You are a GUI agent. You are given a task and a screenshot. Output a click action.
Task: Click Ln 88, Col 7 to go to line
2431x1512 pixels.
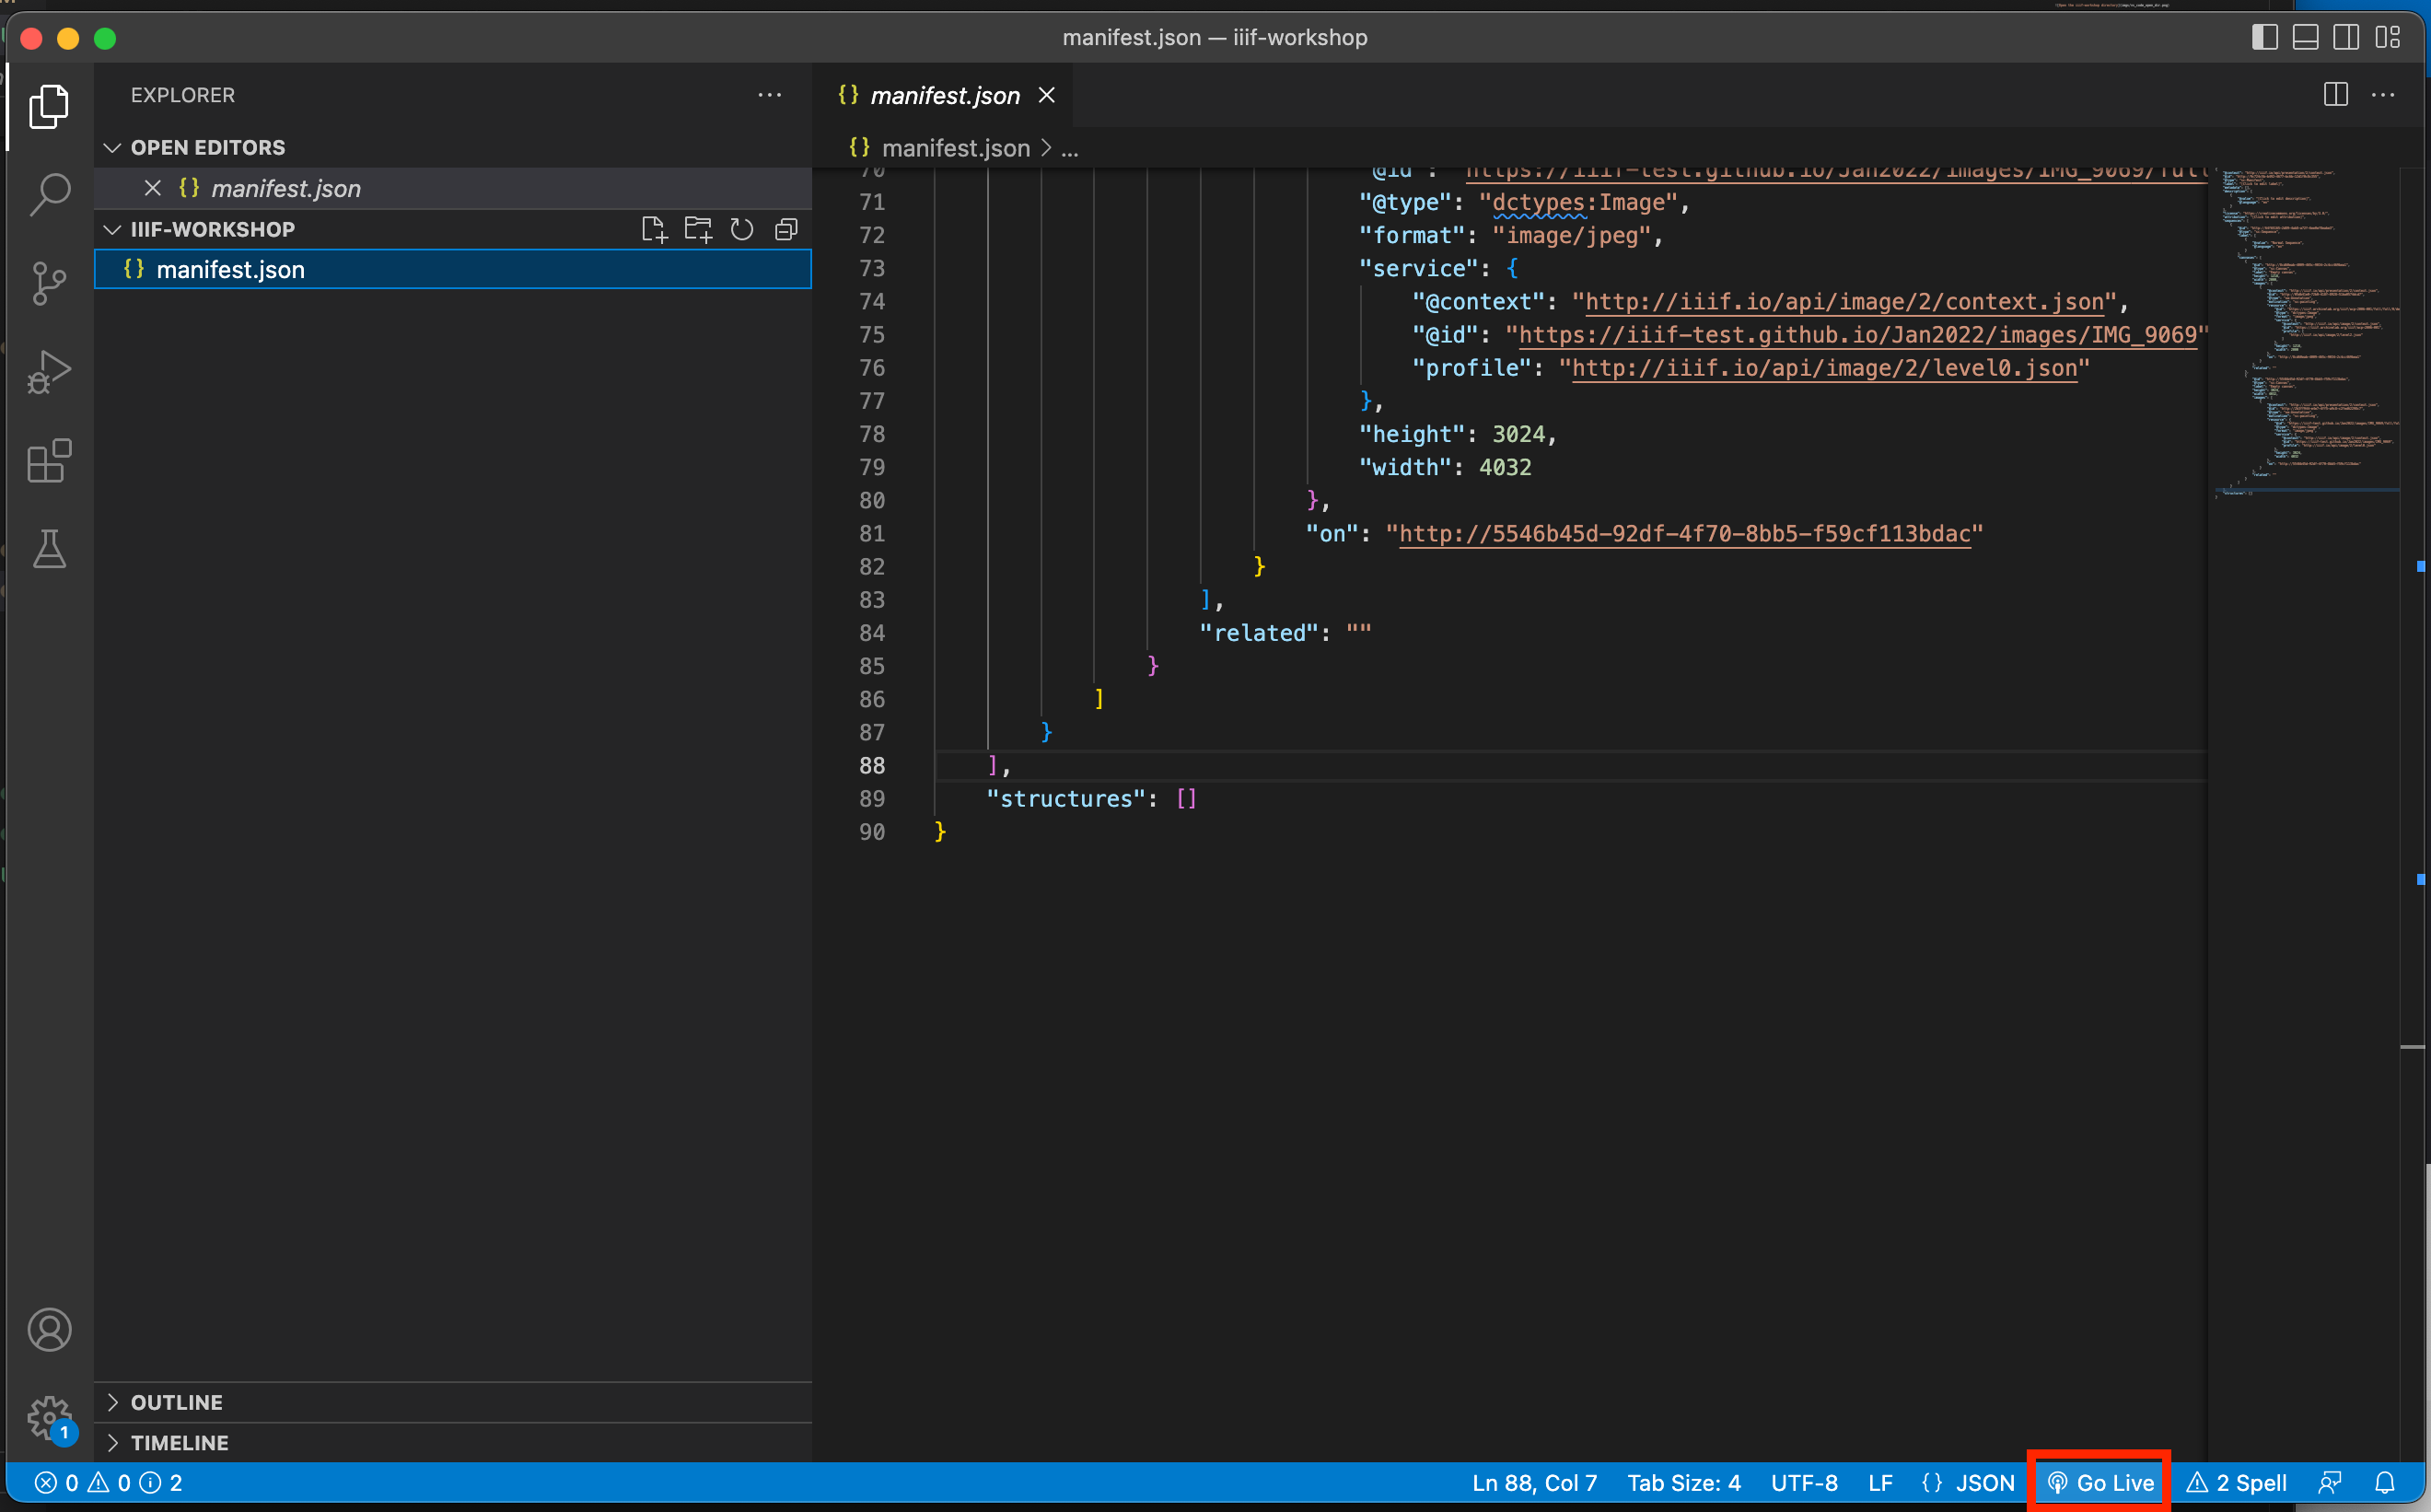click(x=1534, y=1482)
